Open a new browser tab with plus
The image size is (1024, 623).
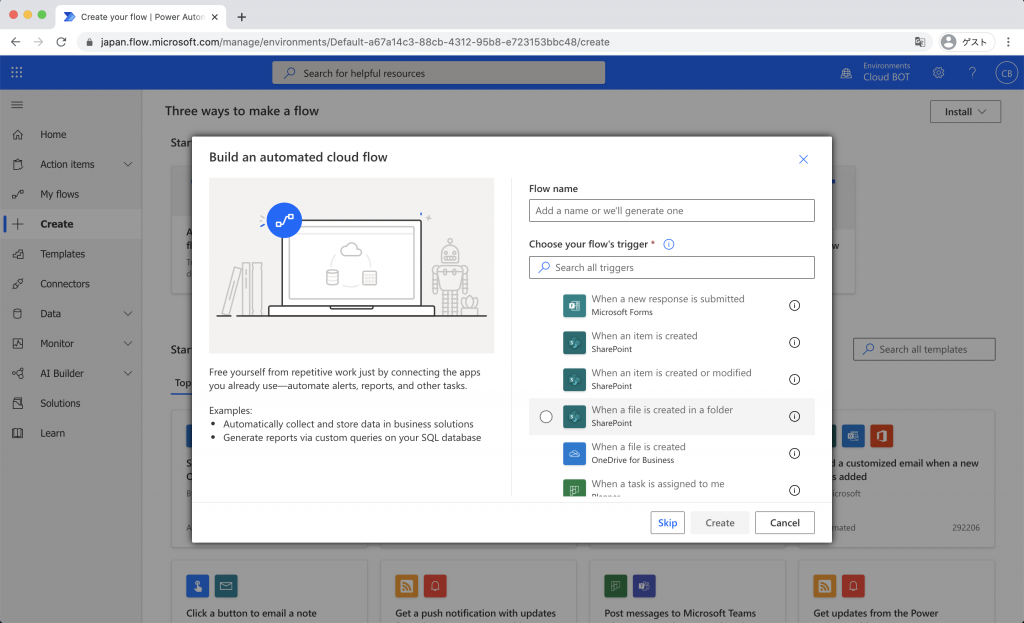242,17
